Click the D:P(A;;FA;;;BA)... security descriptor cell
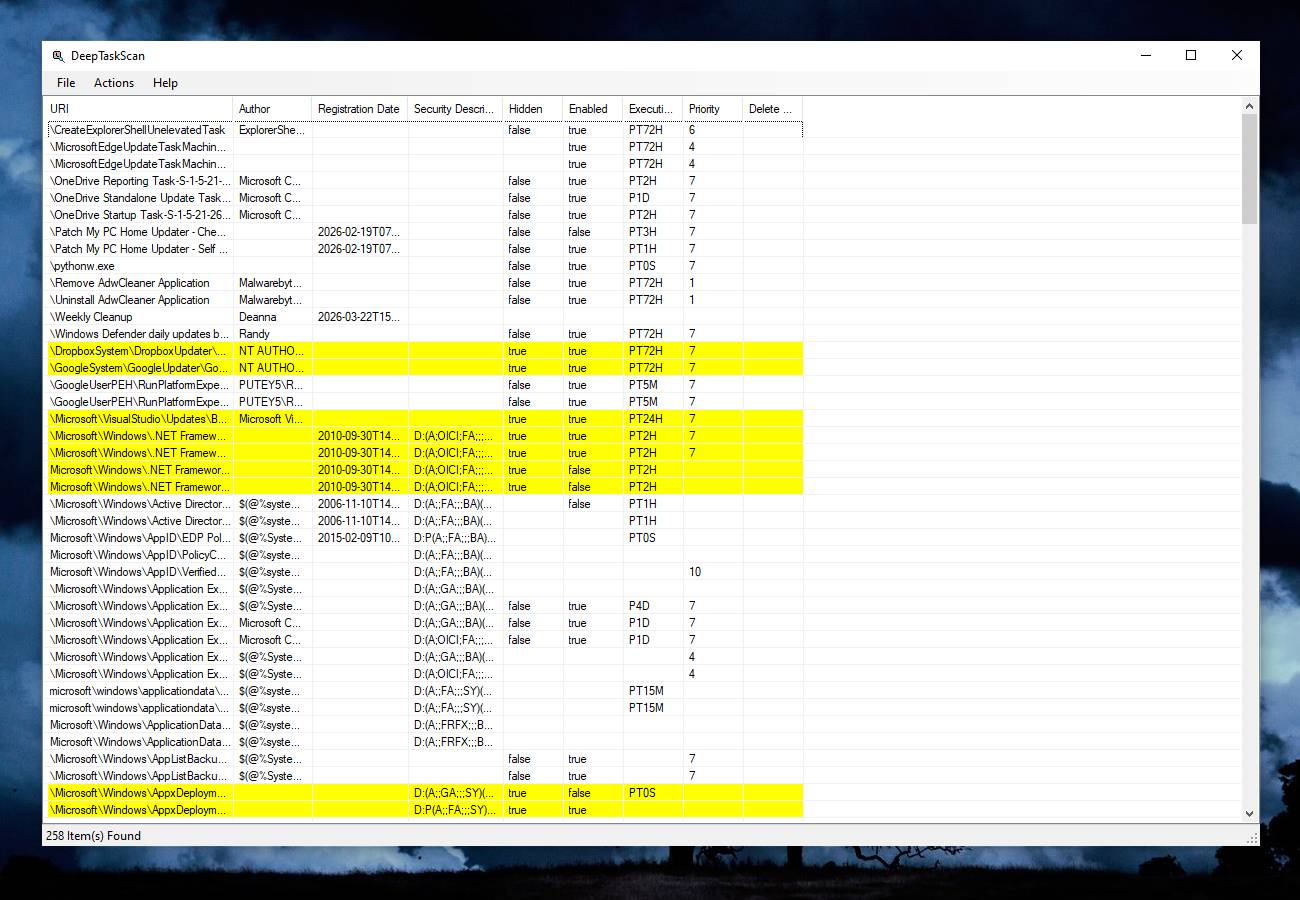This screenshot has height=900, width=1300. (x=455, y=538)
